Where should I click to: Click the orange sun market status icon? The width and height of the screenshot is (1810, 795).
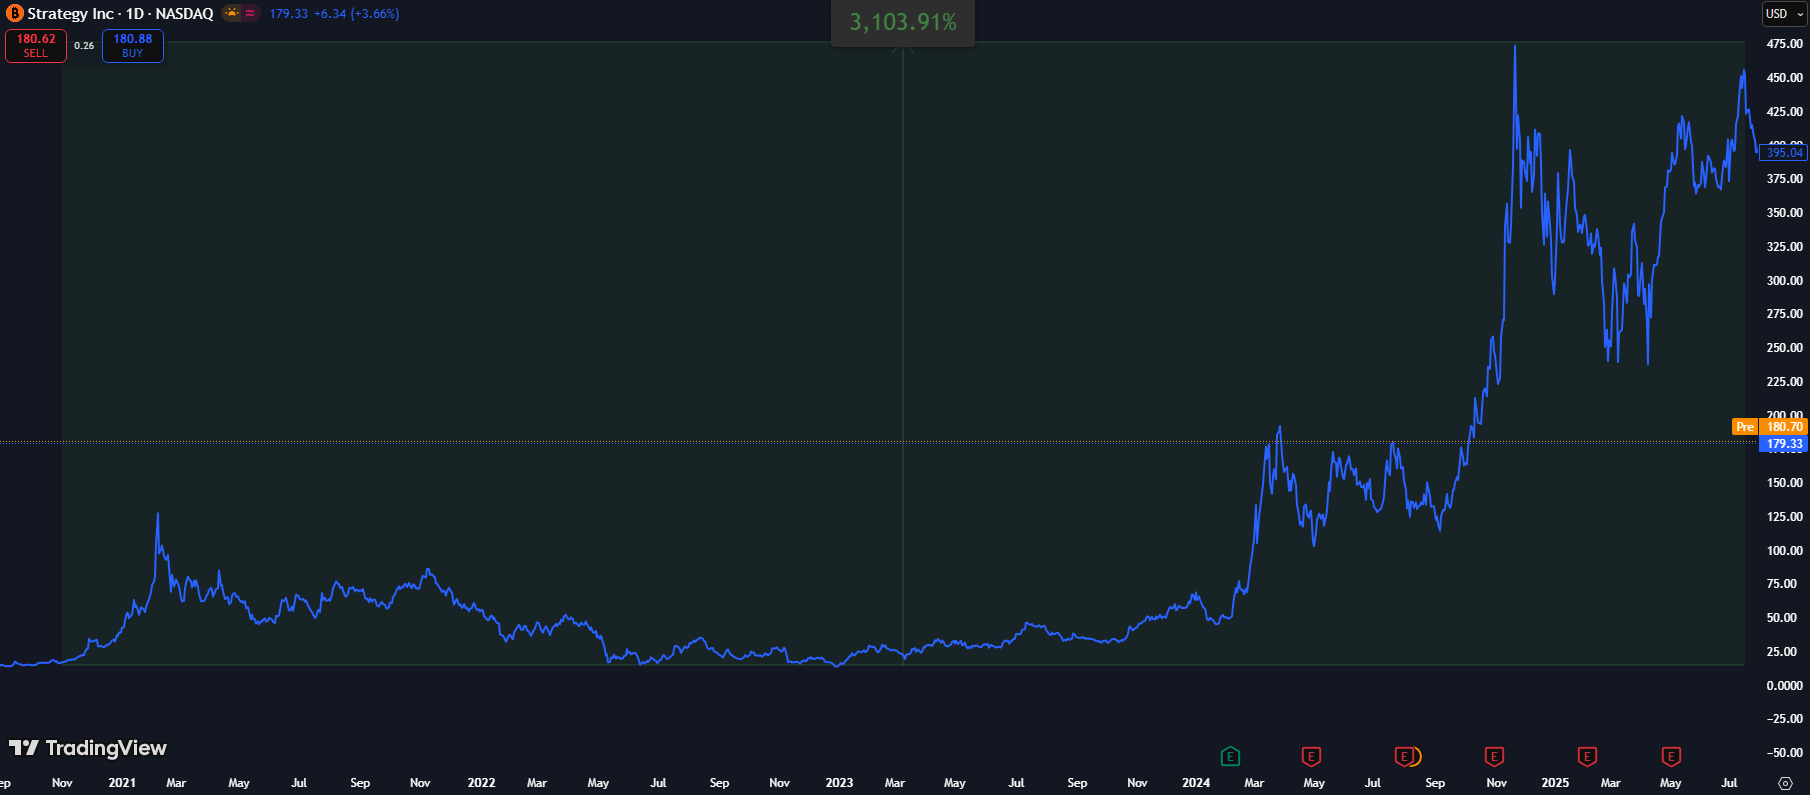[x=232, y=13]
